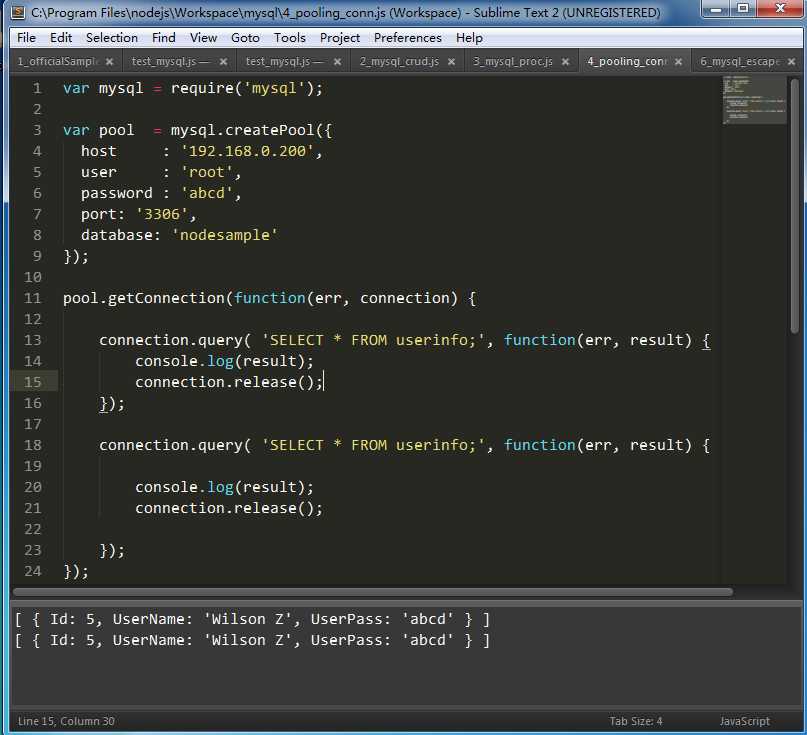Open the Tab Size: 4 selector

point(636,721)
